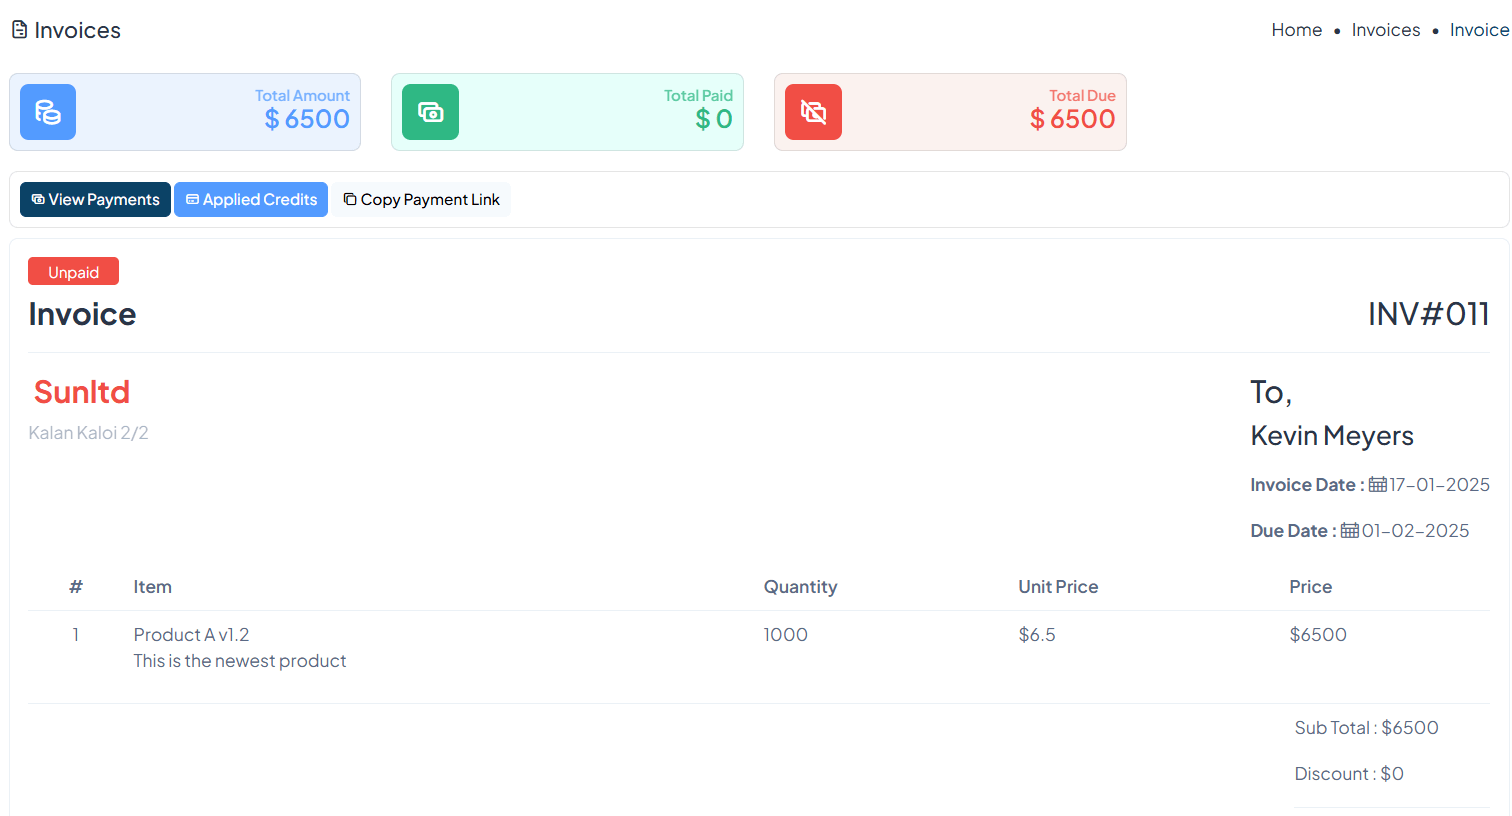Show Applied Credits
This screenshot has width=1512, height=816.
tap(251, 200)
